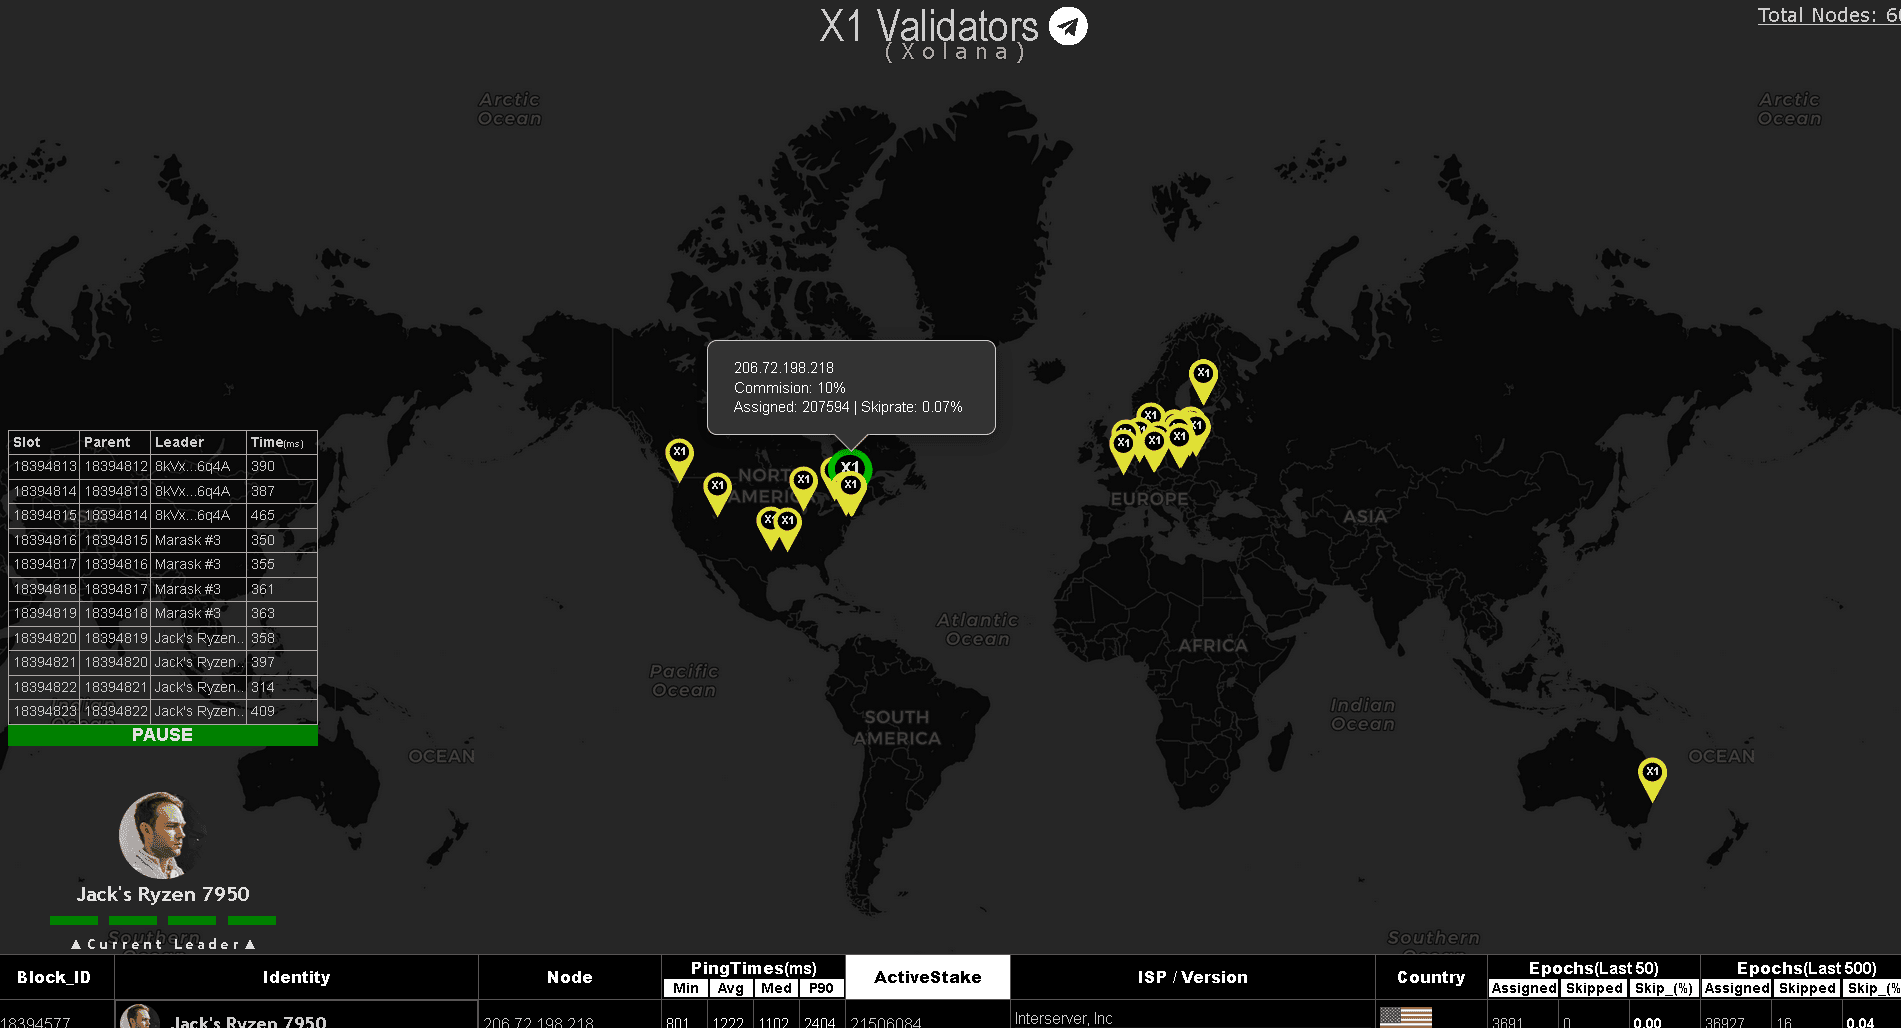Sort by the ActiveStake column header
This screenshot has height=1028, width=1901.
927,977
